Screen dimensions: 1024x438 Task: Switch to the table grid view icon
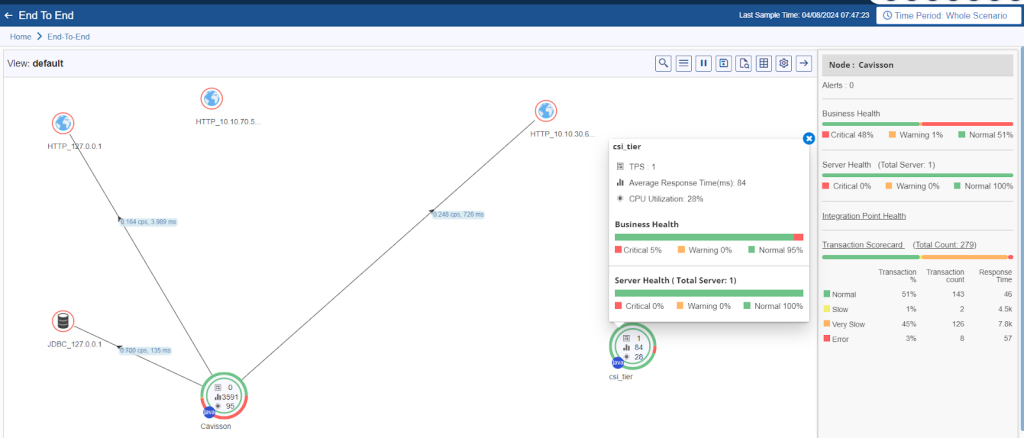click(x=764, y=63)
